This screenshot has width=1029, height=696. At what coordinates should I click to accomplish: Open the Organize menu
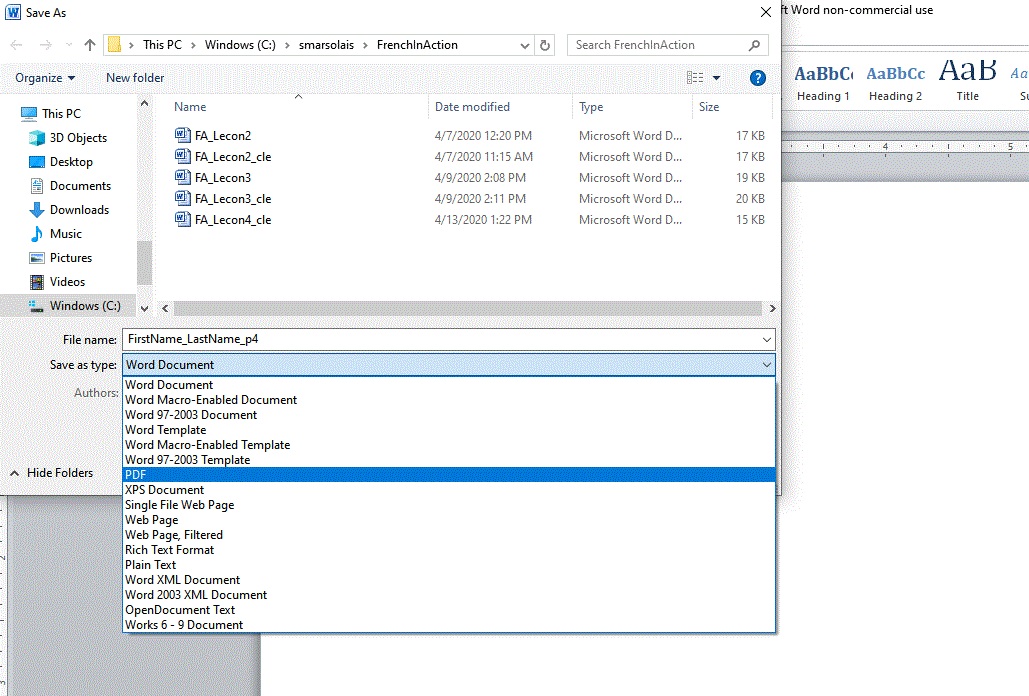point(45,77)
